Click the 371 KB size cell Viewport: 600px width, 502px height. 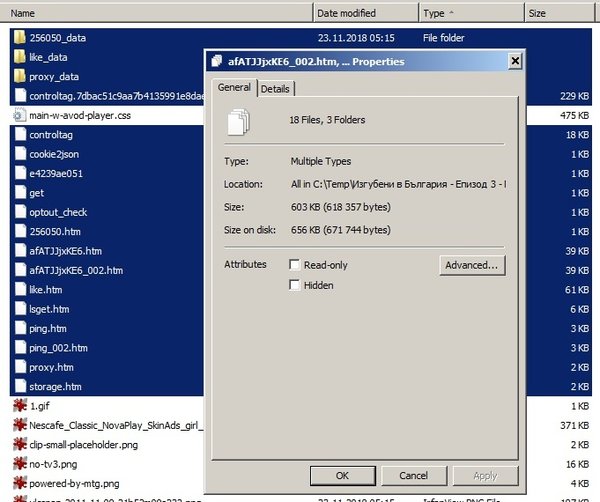pyautogui.click(x=574, y=425)
